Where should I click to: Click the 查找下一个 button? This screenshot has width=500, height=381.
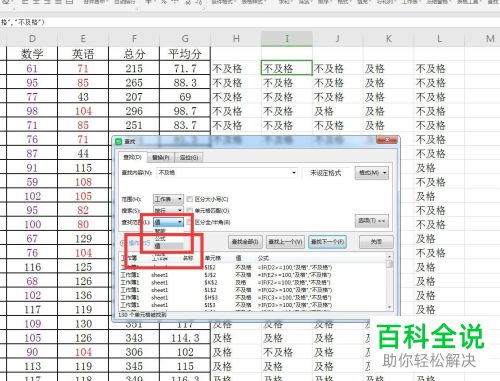[327, 242]
